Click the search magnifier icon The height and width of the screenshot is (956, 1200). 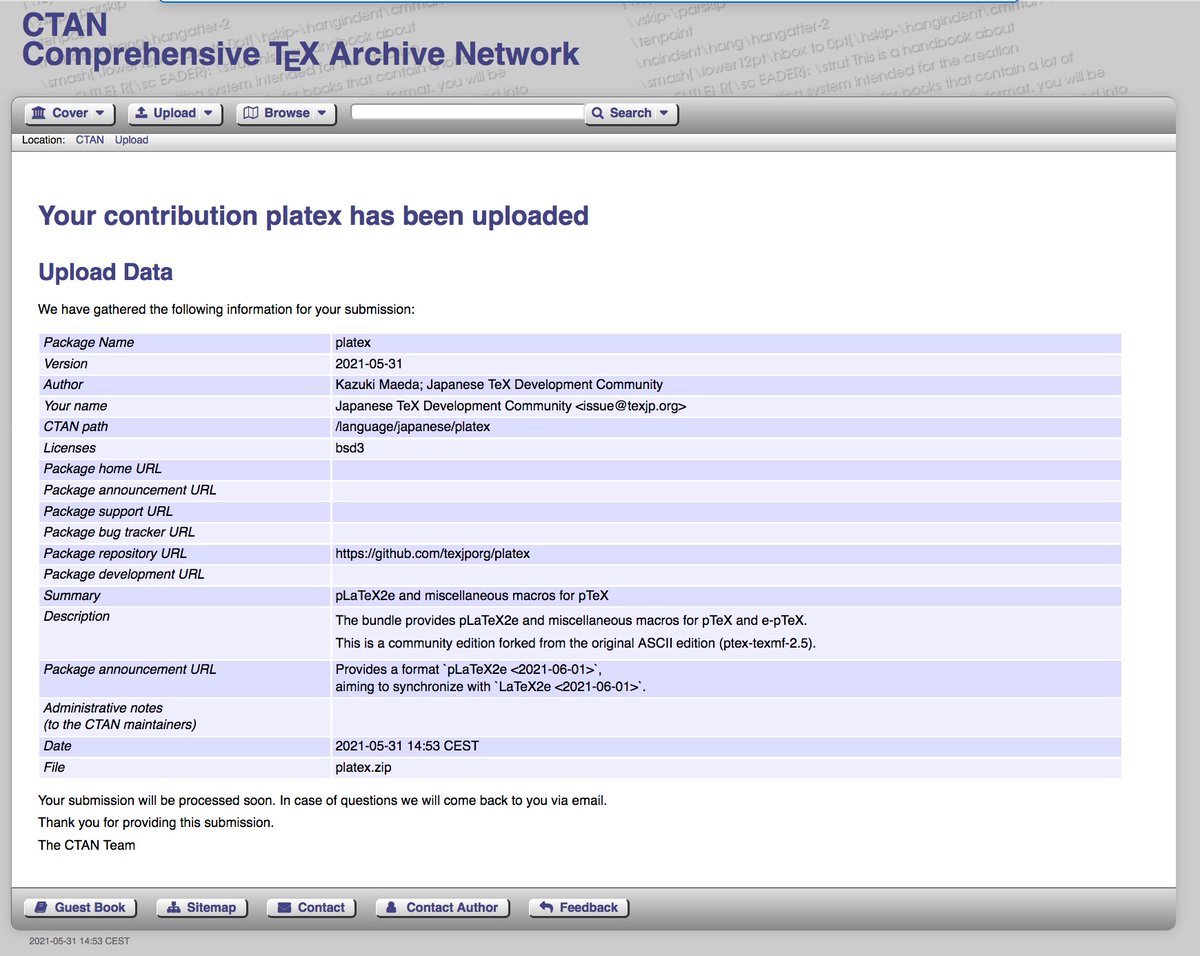tap(599, 113)
